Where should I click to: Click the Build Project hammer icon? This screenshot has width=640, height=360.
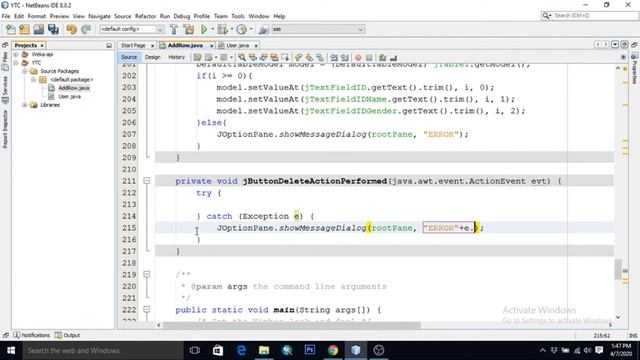(174, 29)
